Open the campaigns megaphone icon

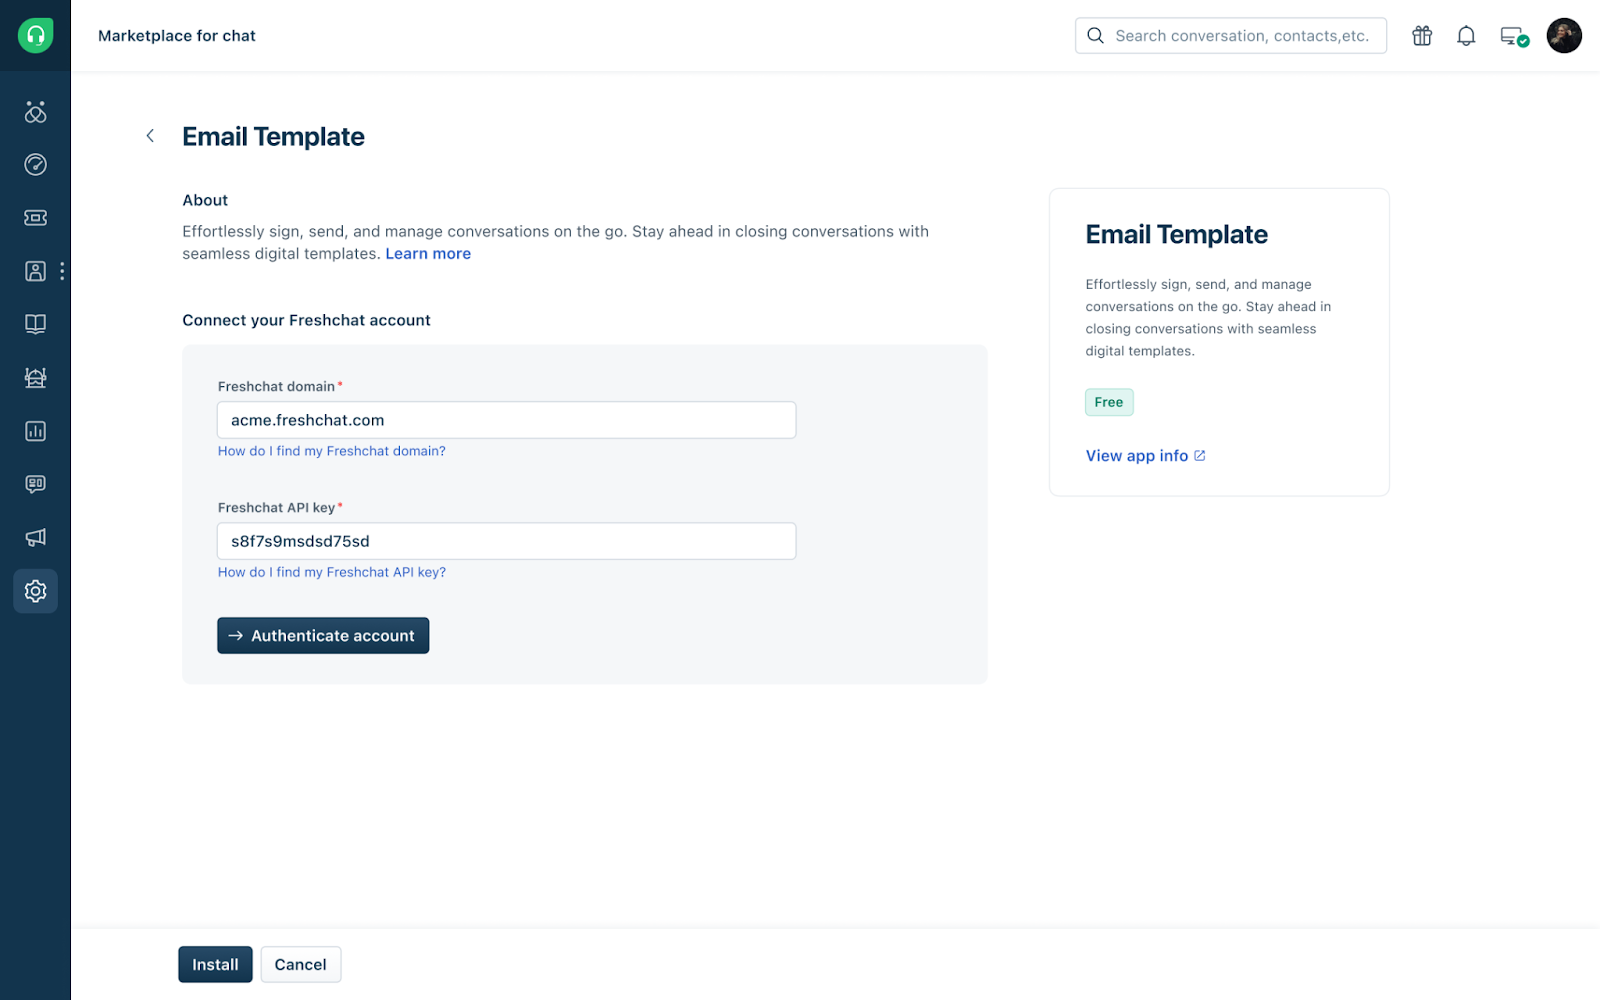click(x=35, y=538)
